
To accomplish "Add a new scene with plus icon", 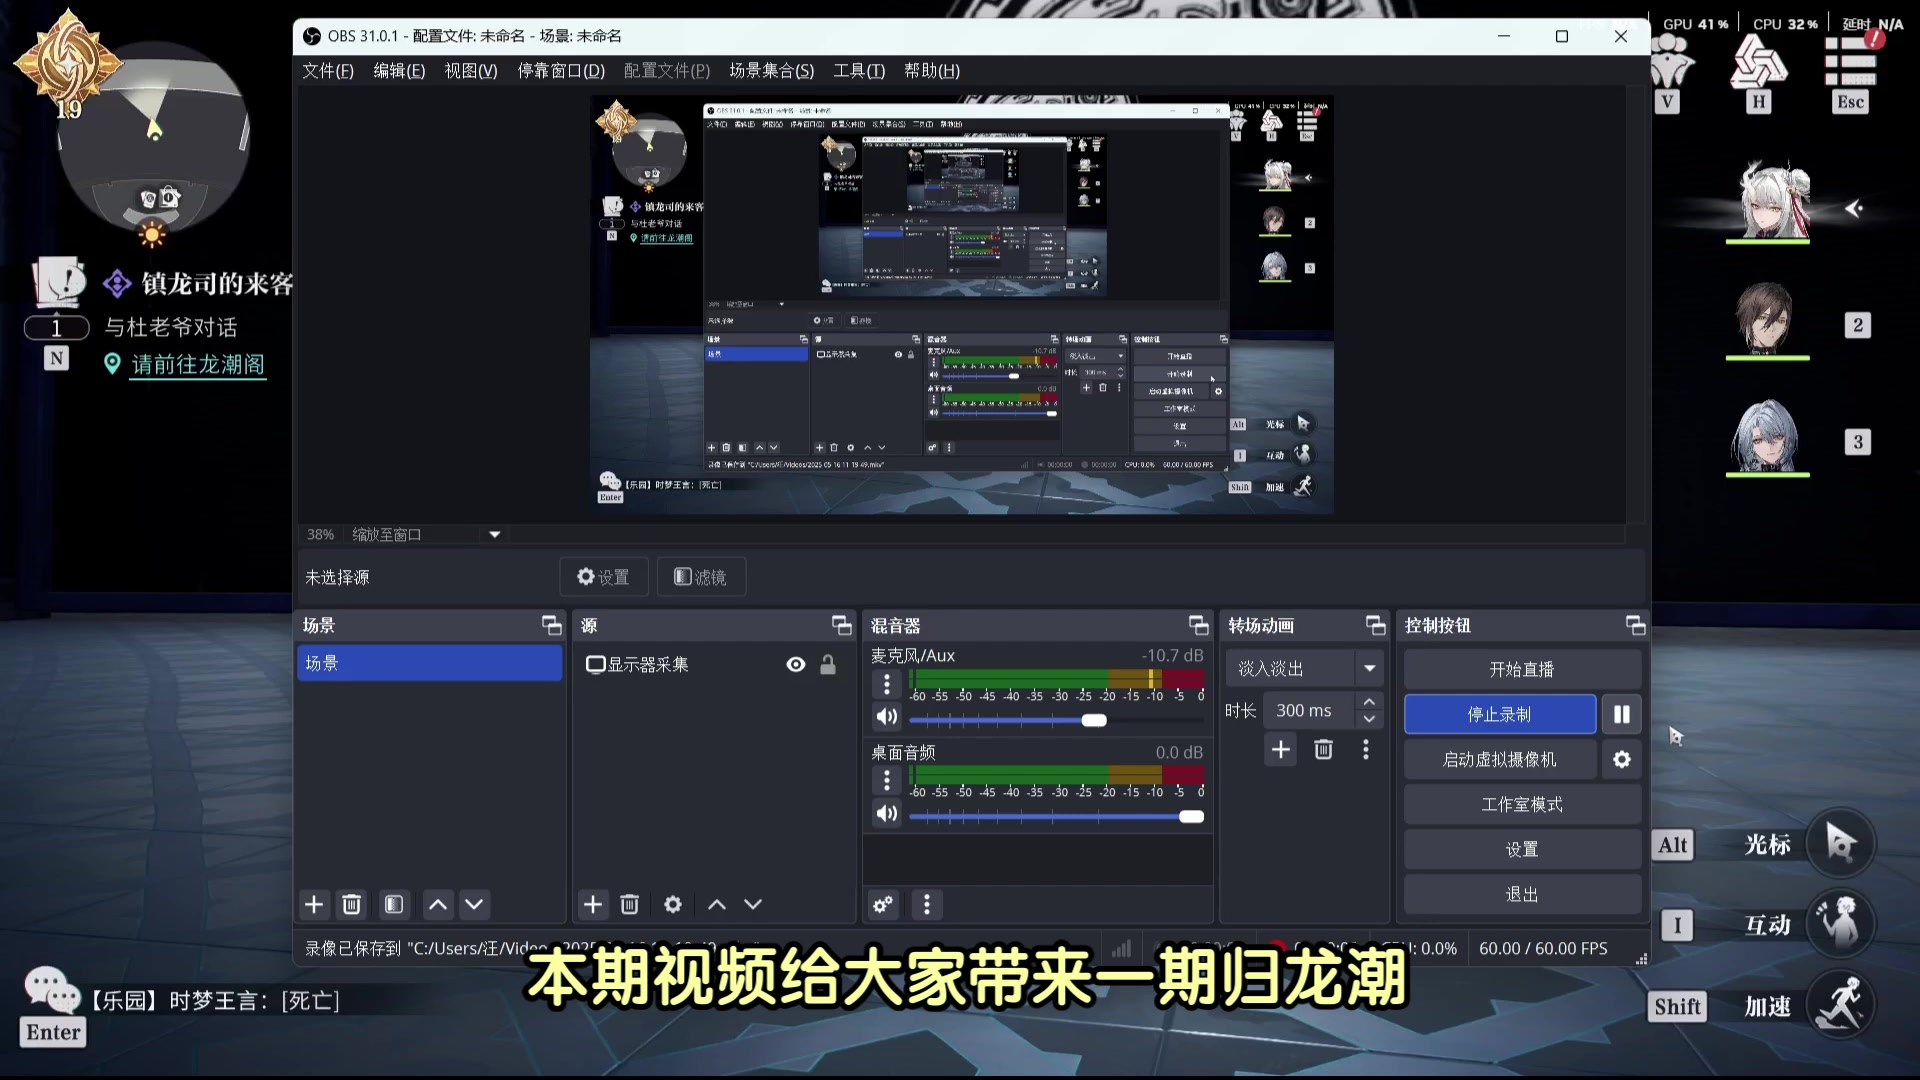I will pyautogui.click(x=314, y=905).
